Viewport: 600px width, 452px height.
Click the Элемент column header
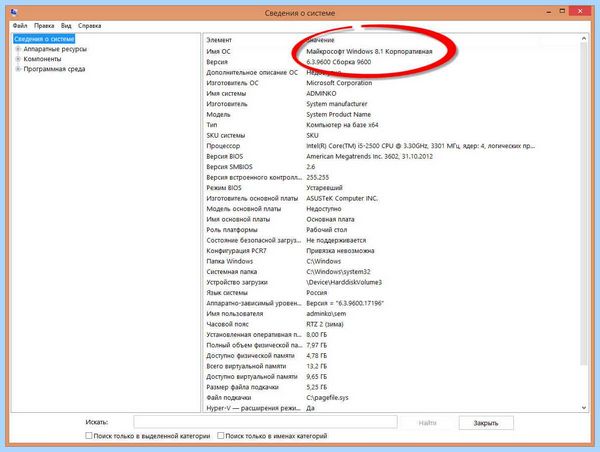click(219, 40)
